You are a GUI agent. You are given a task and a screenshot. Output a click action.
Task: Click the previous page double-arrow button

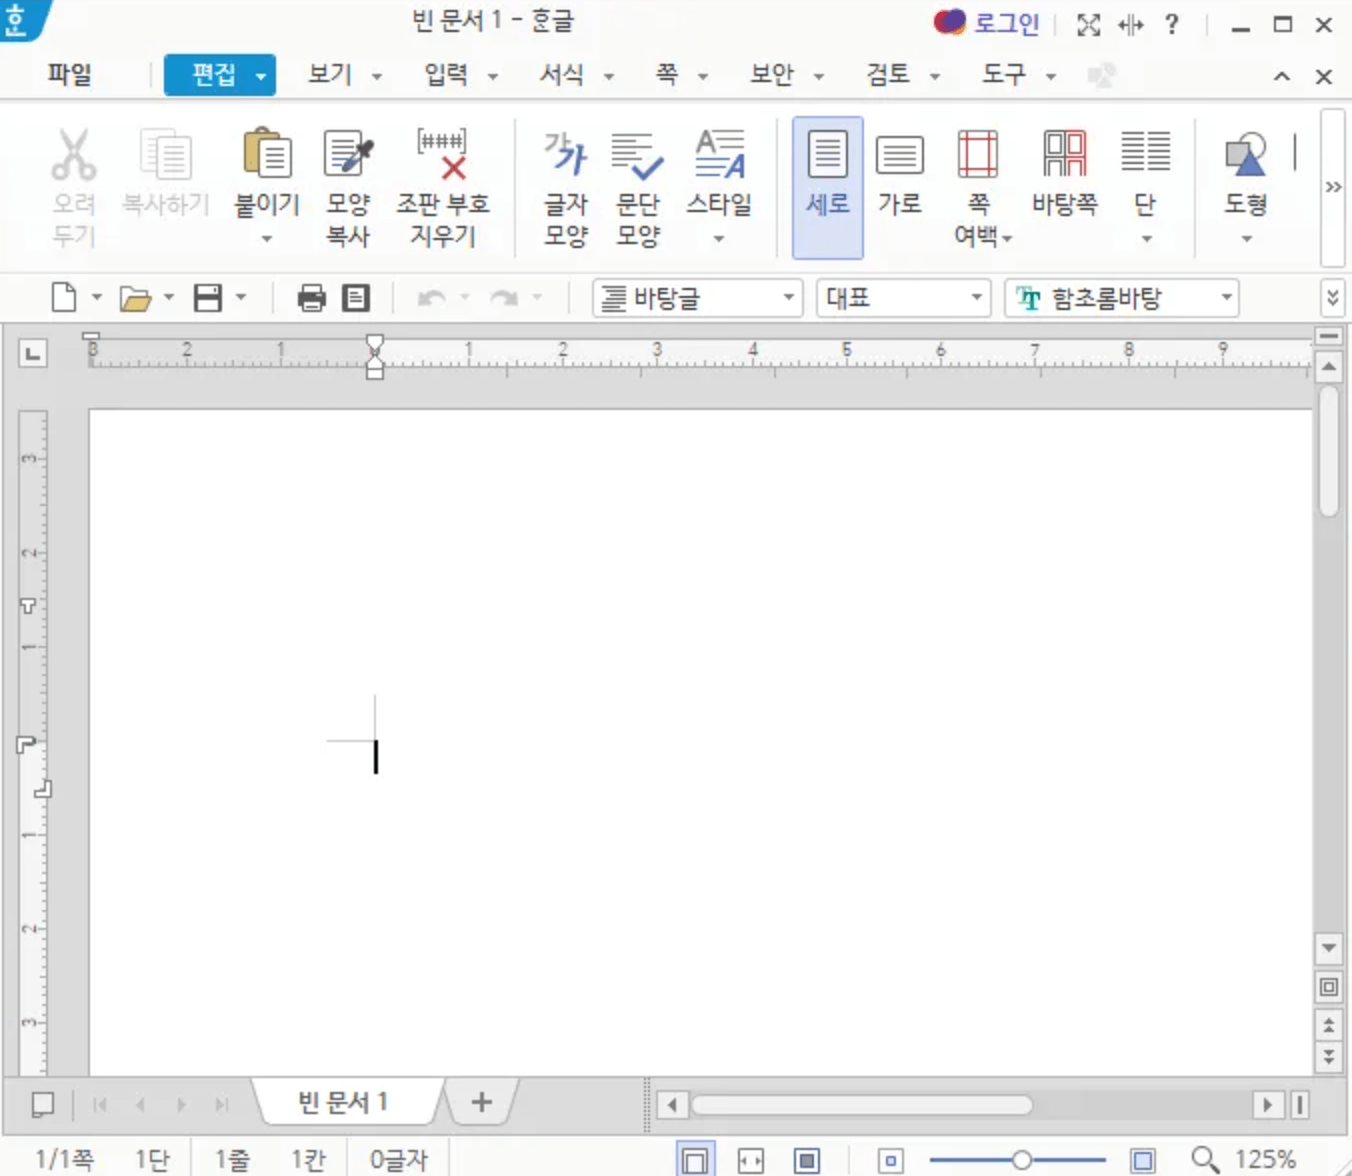[1329, 1025]
